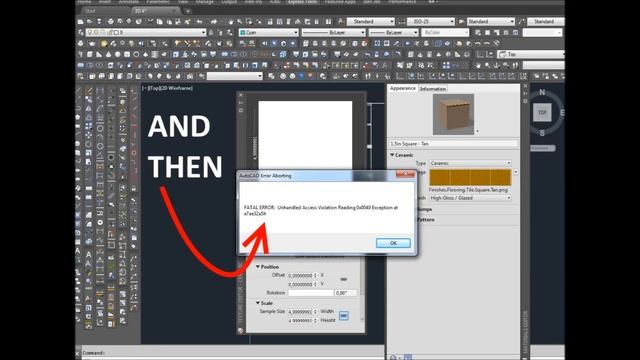
Task: Open the material preview options arrow
Action: click(477, 131)
